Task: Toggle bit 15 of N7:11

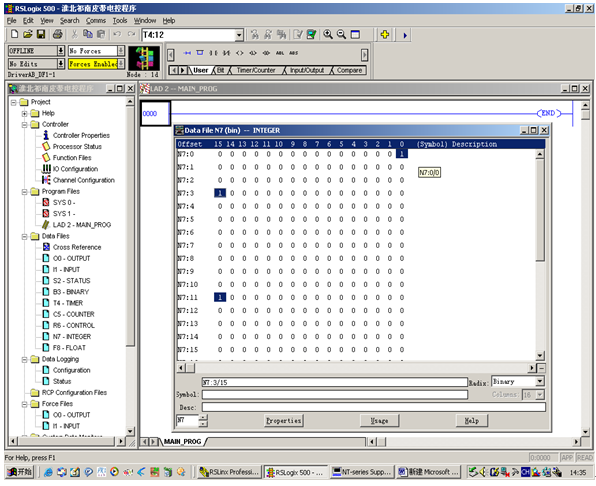Action: tap(220, 297)
